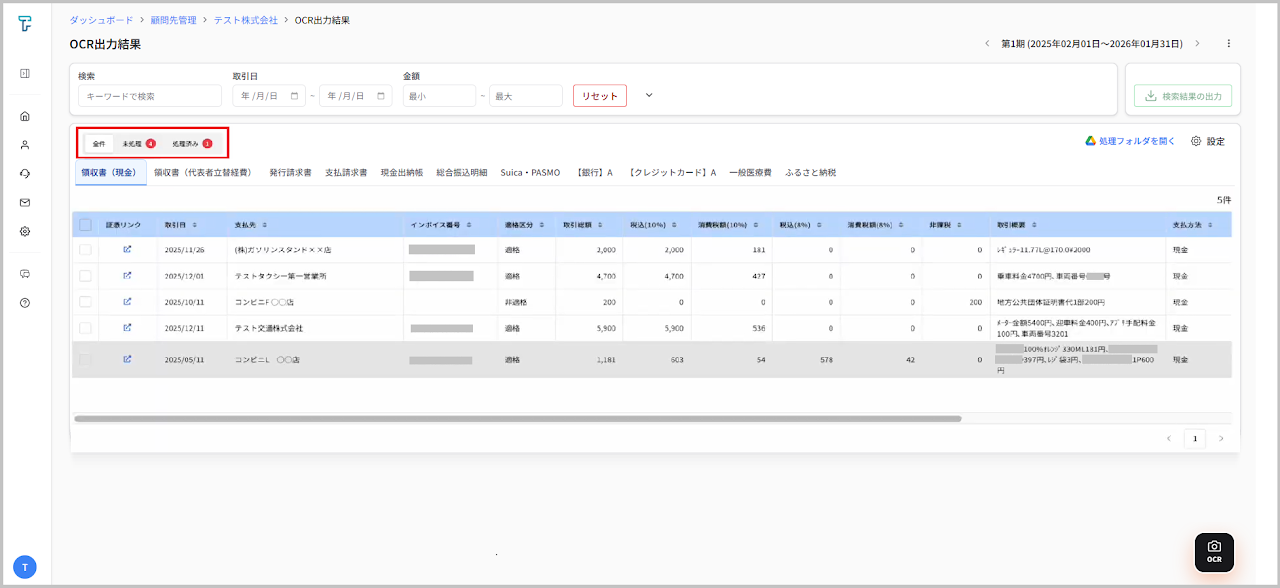
Task: Focus the 最大 amount field
Action: [x=526, y=96]
